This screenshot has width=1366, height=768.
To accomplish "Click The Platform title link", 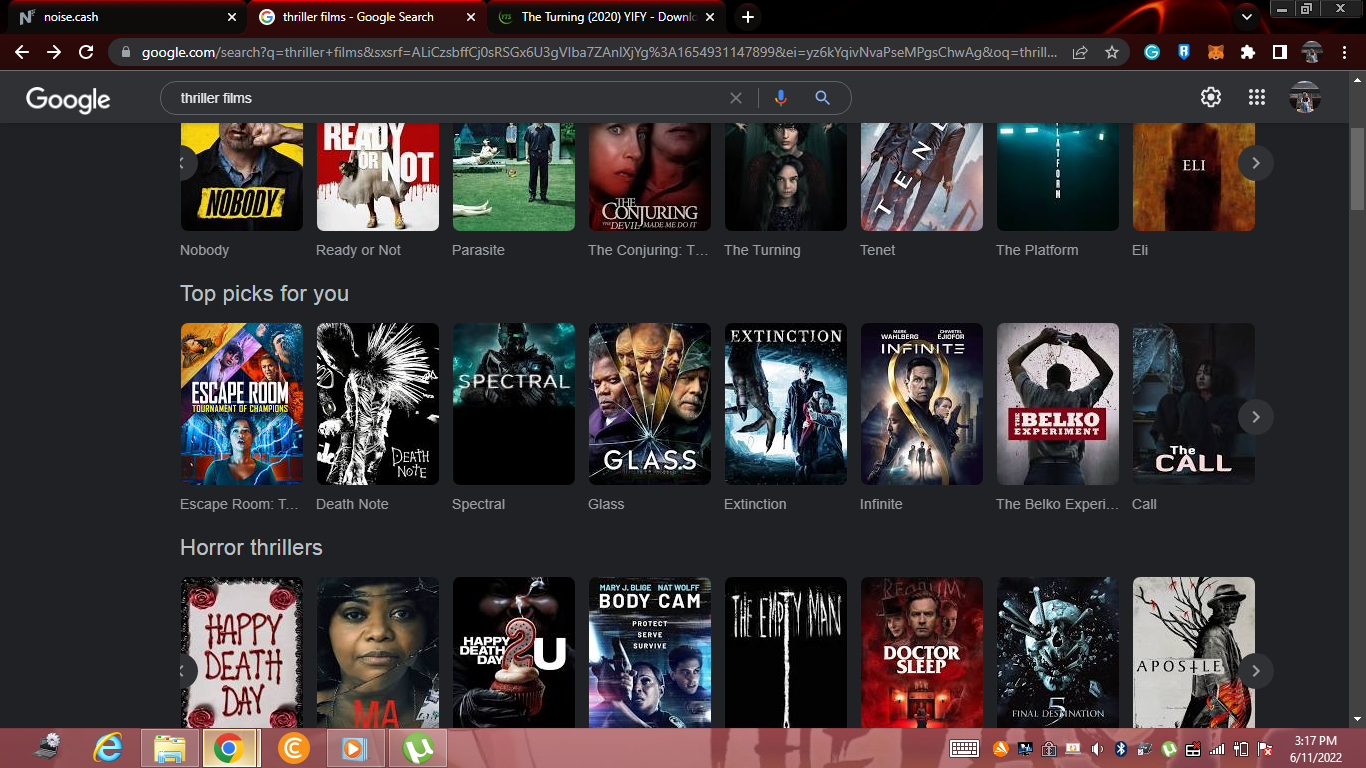I will [1037, 250].
